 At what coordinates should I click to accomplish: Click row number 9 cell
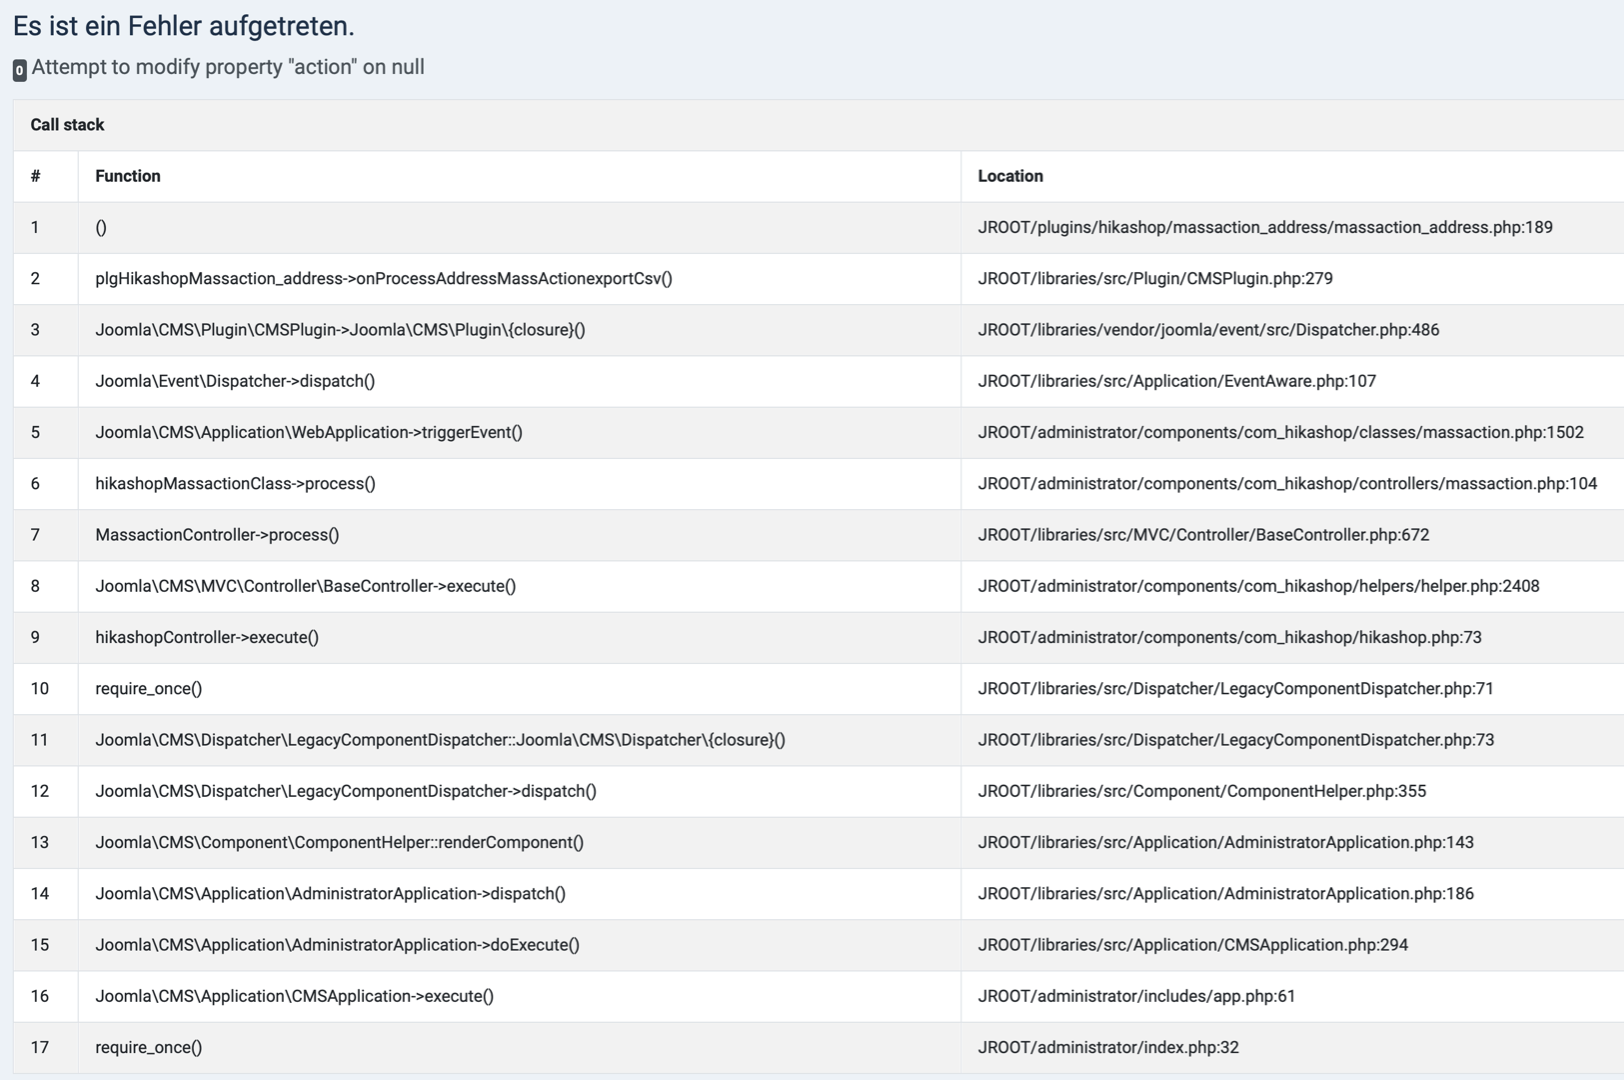tap(46, 637)
